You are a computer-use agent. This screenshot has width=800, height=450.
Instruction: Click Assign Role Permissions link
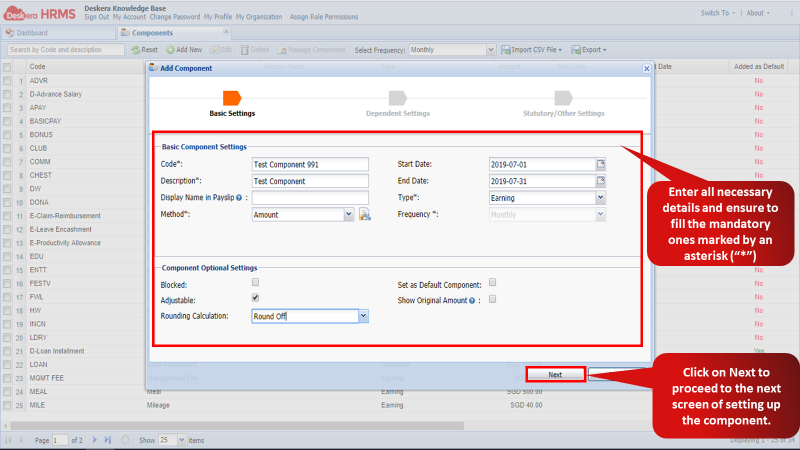click(x=324, y=17)
